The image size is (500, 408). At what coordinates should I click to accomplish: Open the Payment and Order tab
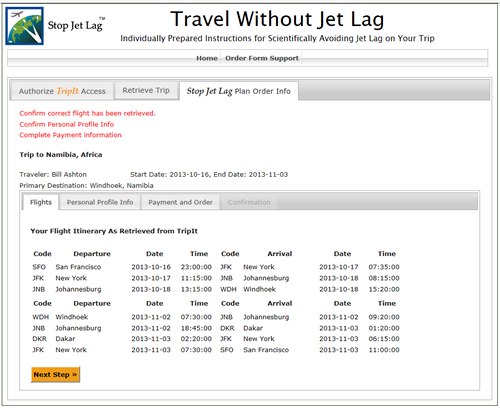coord(180,202)
